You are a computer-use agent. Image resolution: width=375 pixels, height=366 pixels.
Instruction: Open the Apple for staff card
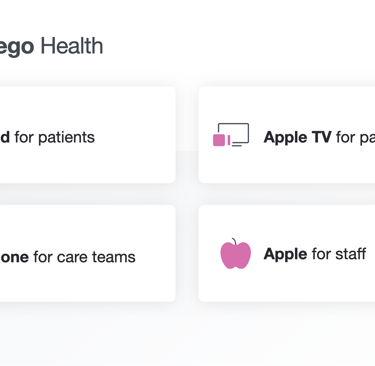pos(287,253)
